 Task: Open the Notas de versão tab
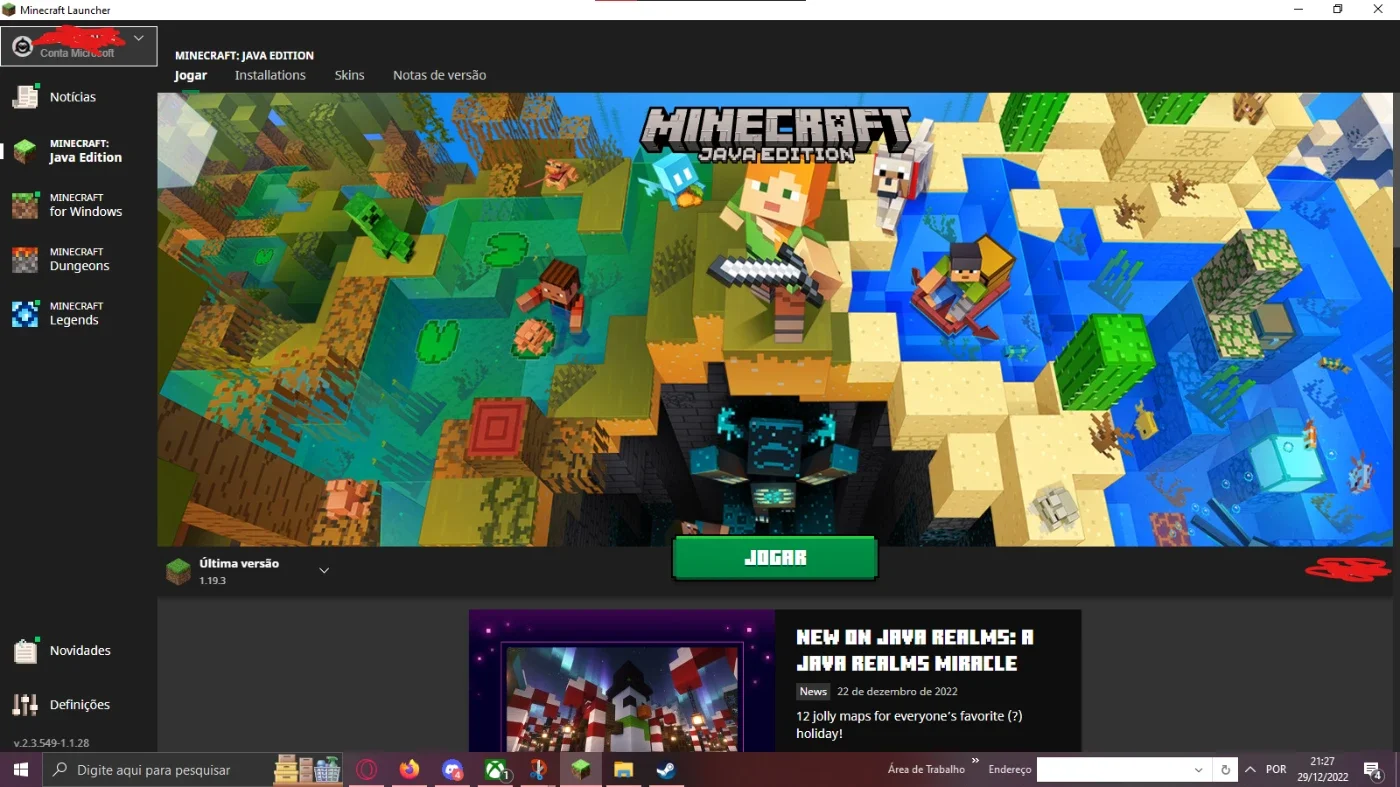coord(439,75)
